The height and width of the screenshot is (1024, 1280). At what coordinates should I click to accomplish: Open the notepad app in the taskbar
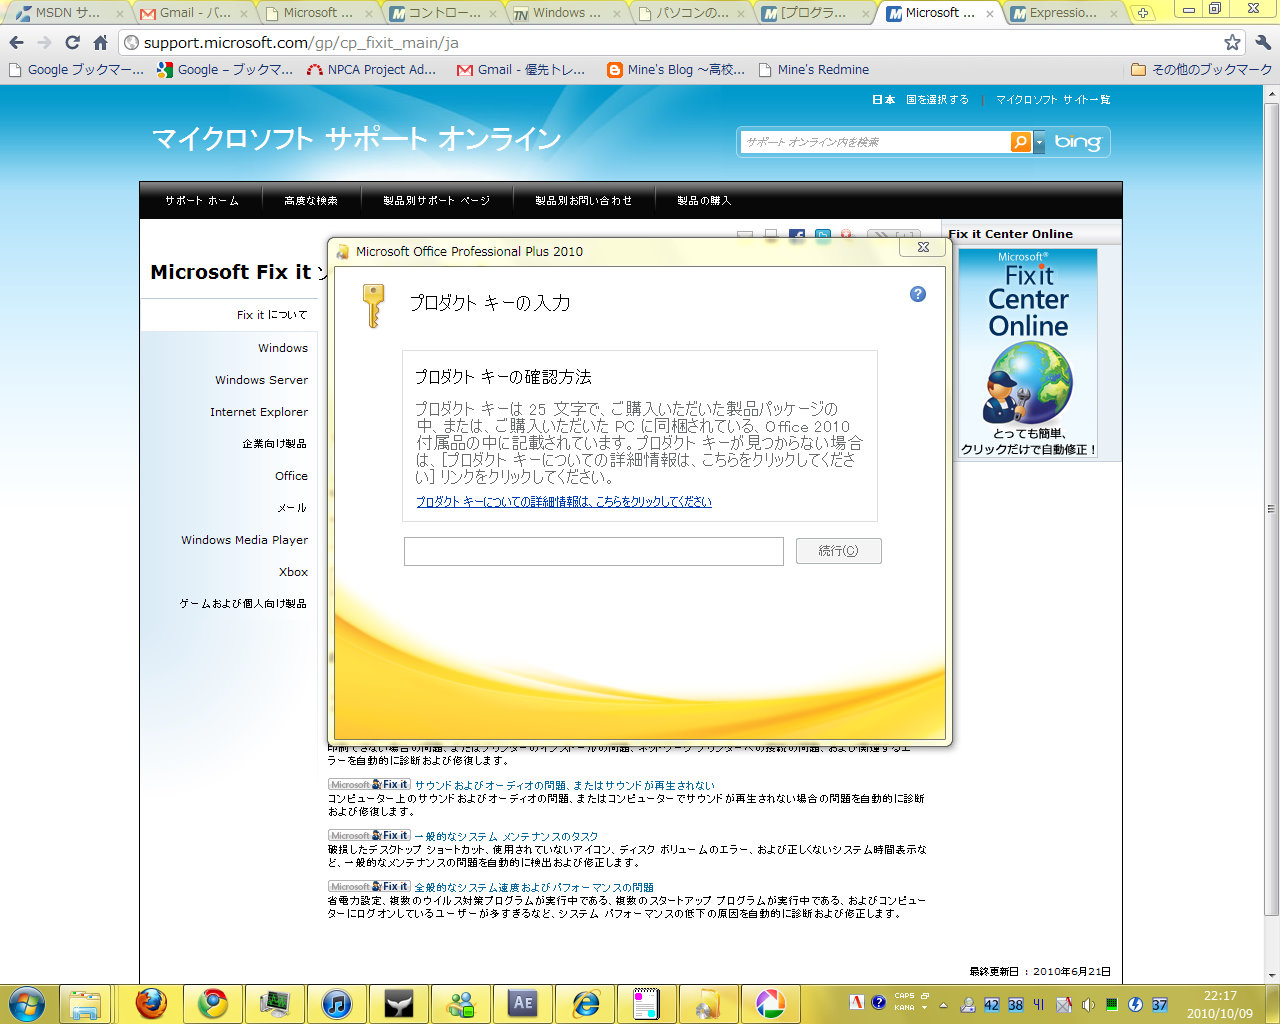point(646,1003)
